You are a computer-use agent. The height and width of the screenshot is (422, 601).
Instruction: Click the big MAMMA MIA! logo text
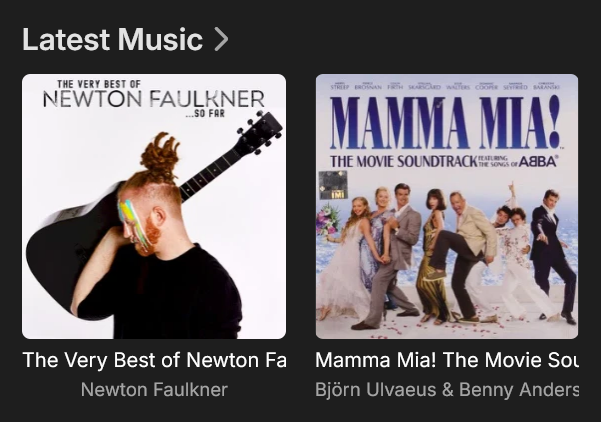click(x=445, y=123)
